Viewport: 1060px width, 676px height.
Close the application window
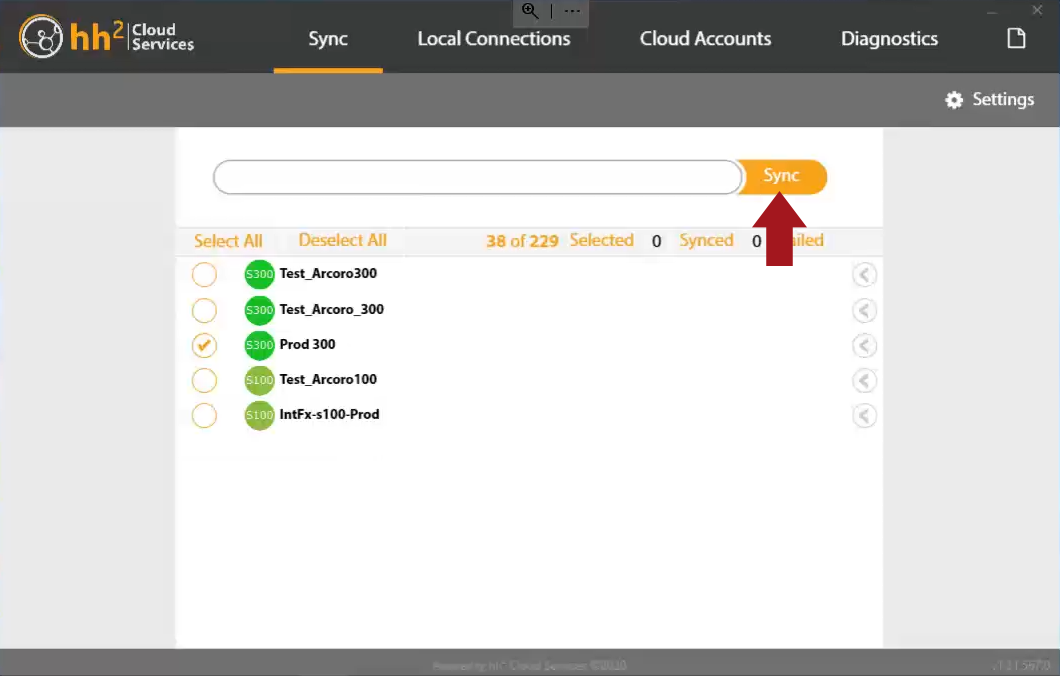pyautogui.click(x=1037, y=10)
